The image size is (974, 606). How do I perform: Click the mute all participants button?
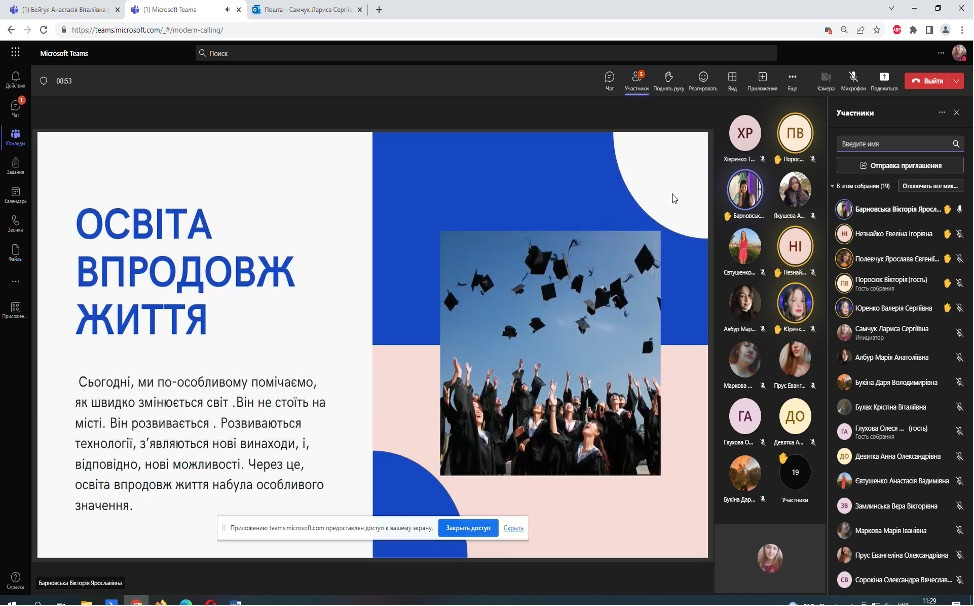tap(929, 186)
